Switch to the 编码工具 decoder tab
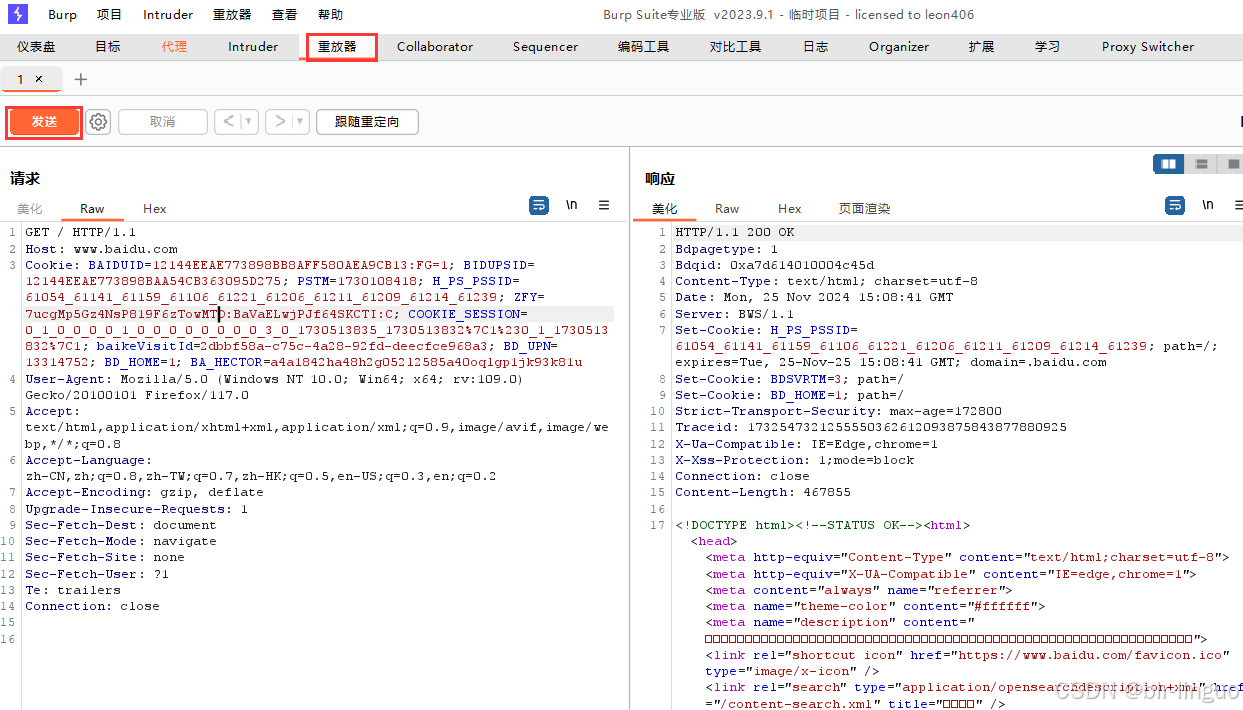The height and width of the screenshot is (710, 1243). tap(643, 46)
